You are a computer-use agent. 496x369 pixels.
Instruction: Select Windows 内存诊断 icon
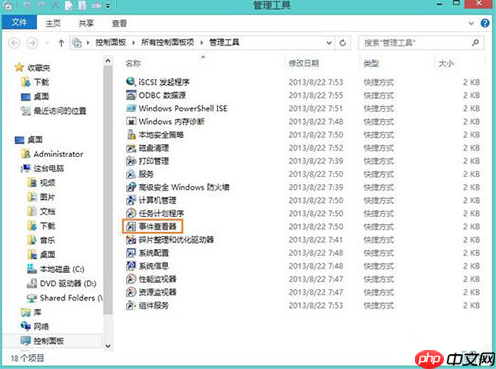coord(131,121)
